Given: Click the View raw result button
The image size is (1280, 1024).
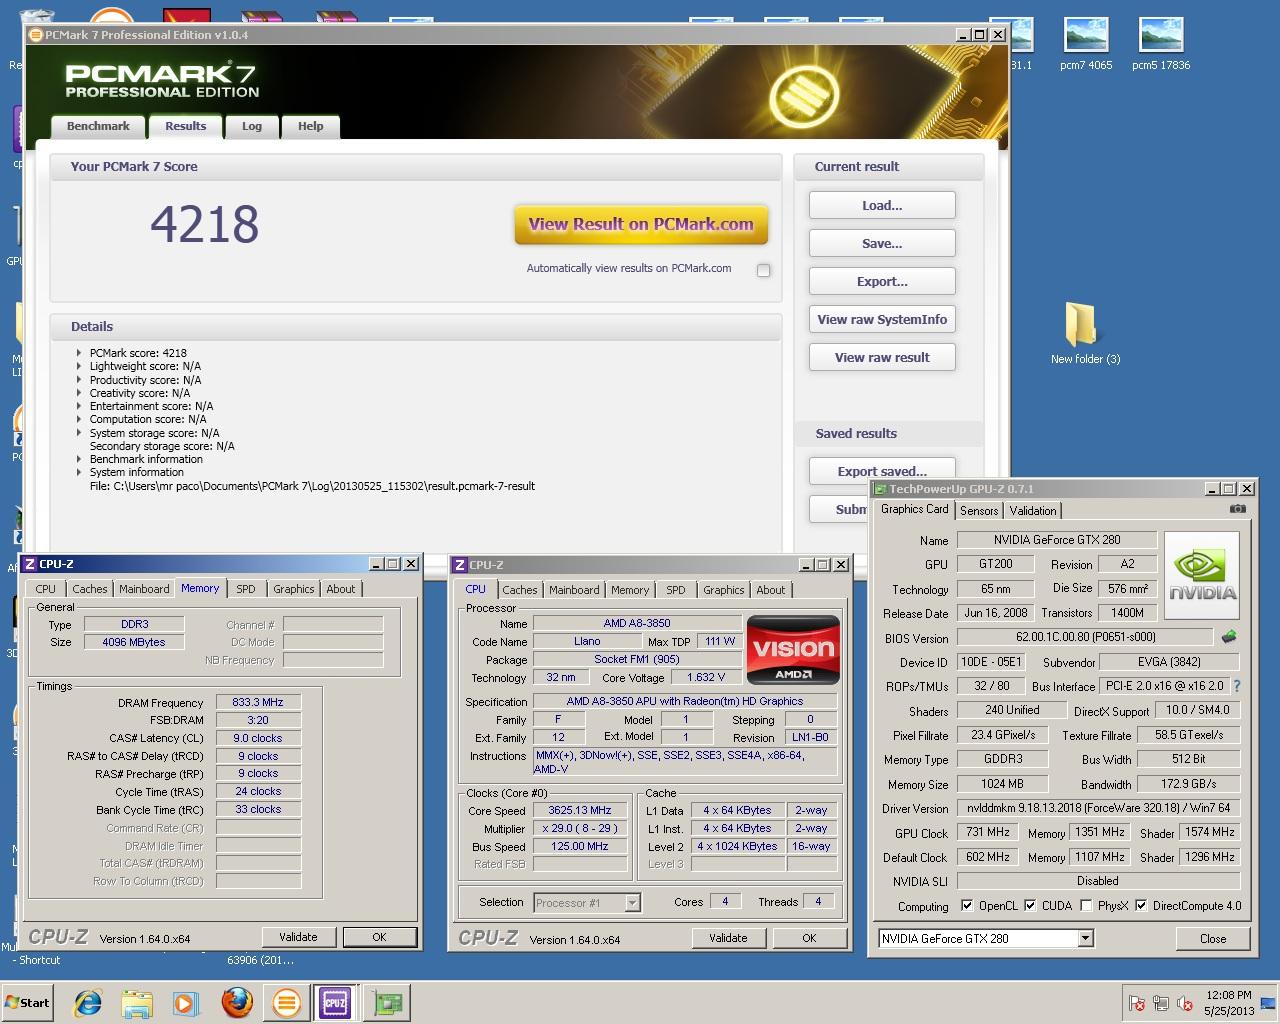Looking at the screenshot, I should 882,357.
